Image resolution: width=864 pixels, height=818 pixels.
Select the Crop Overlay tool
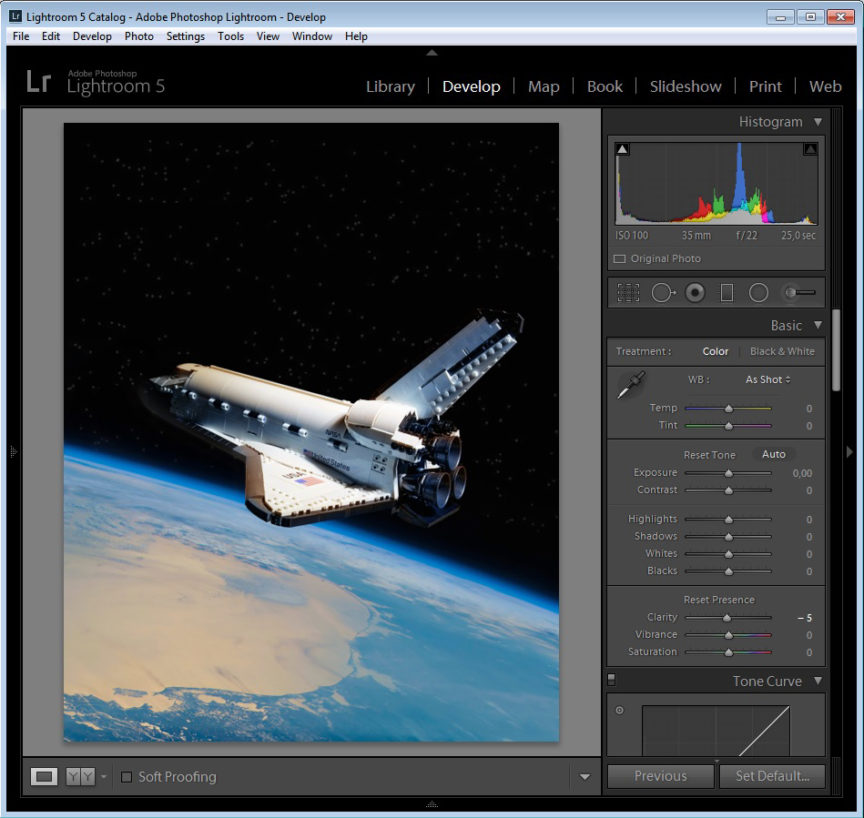628,293
